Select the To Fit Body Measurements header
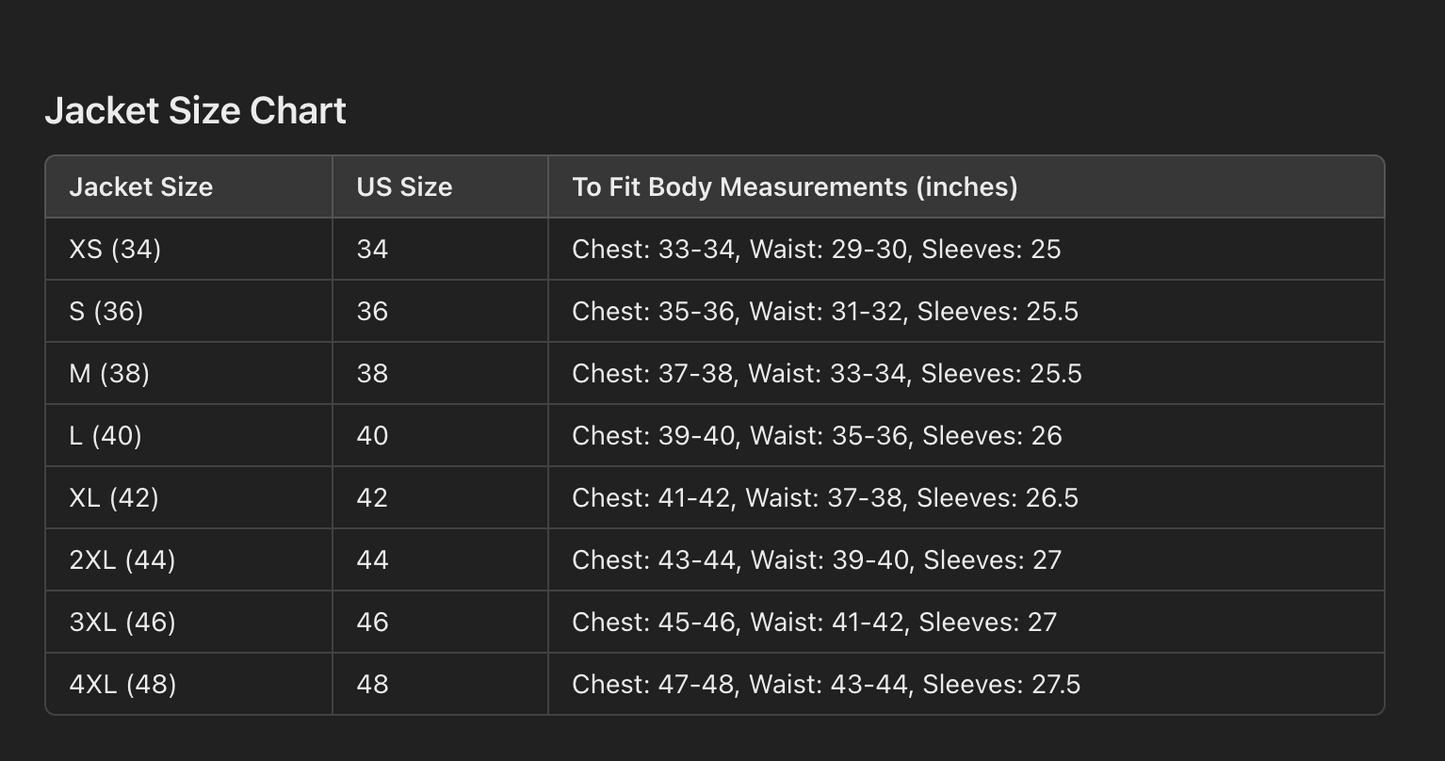 click(795, 187)
